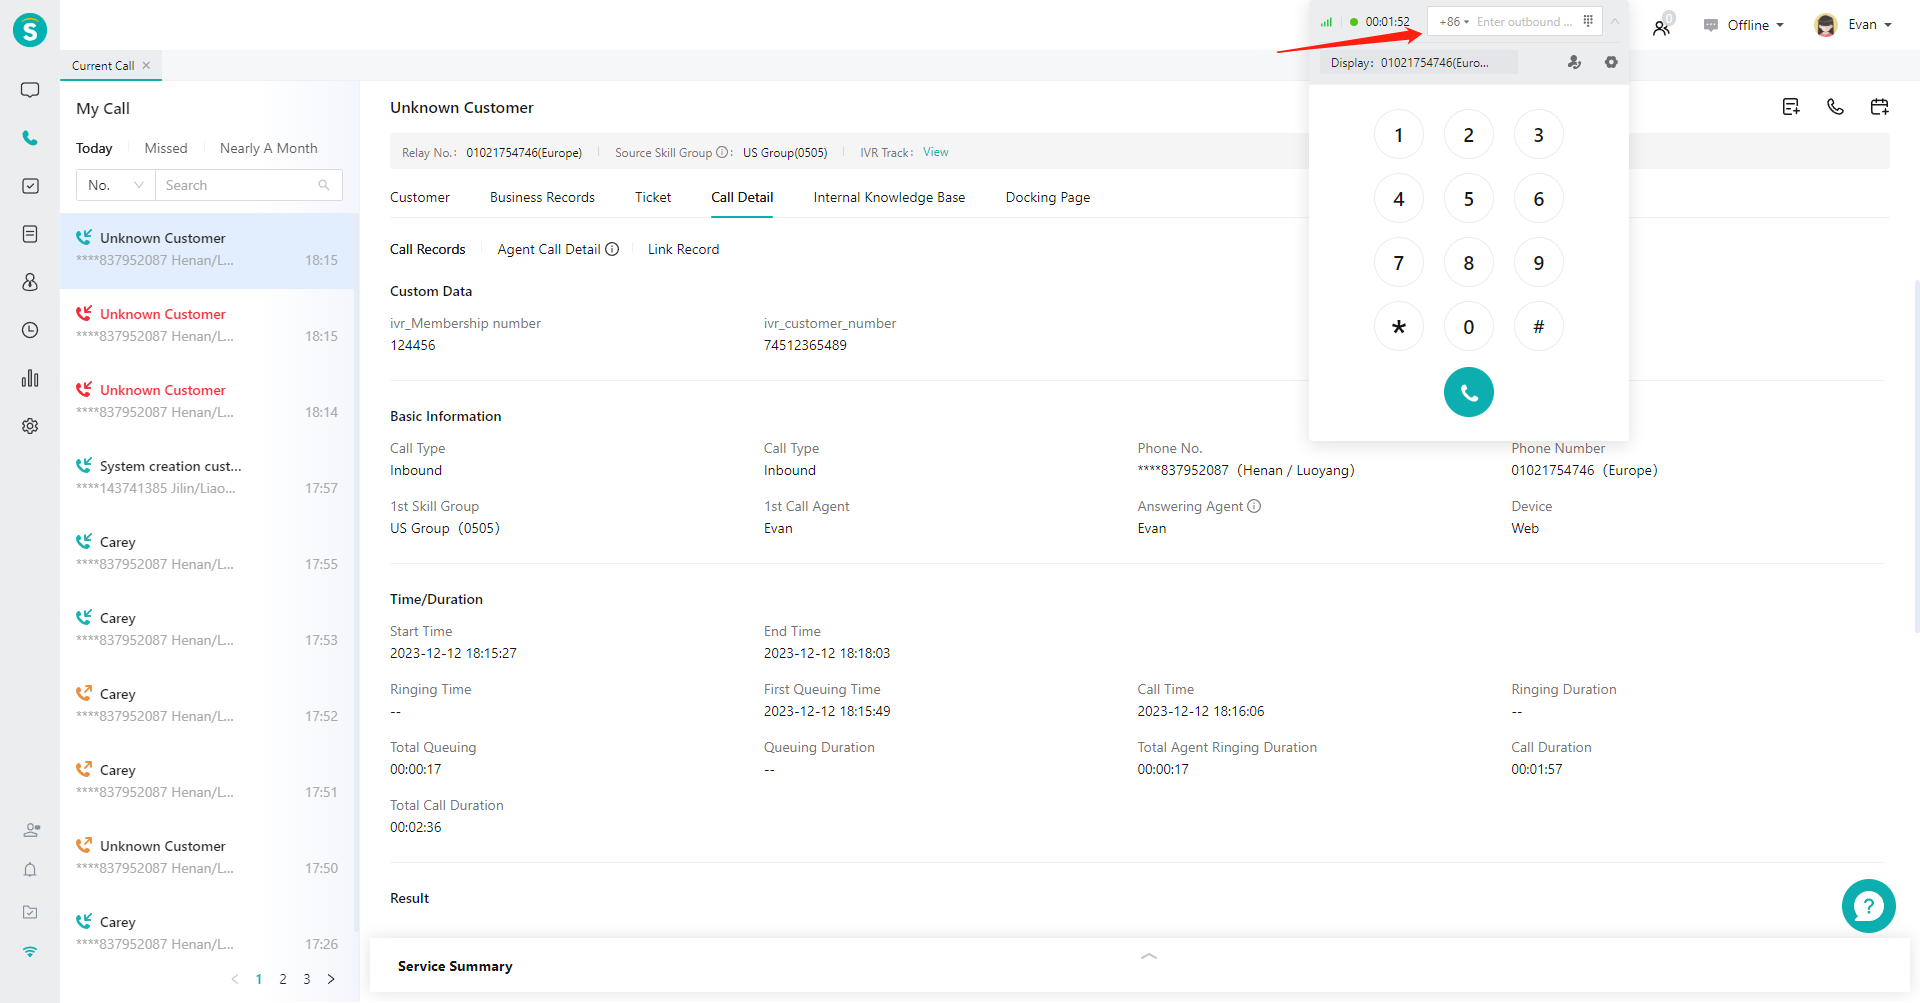Screen dimensions: 1920x1003
Task: Open the help chat bubble button
Action: click(x=1868, y=906)
